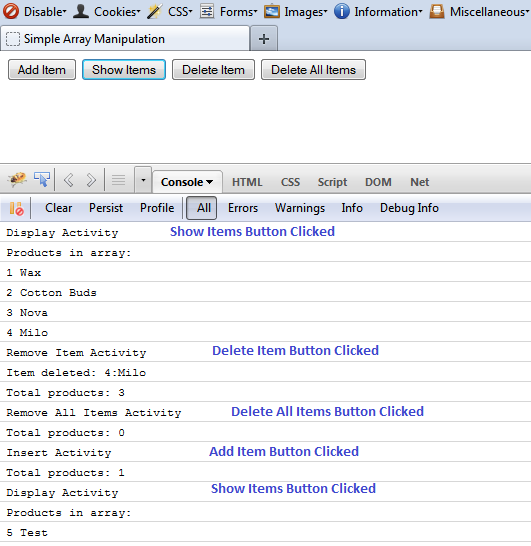Viewport: 531px width, 546px height.
Task: Click the Add Item button
Action: point(42,70)
